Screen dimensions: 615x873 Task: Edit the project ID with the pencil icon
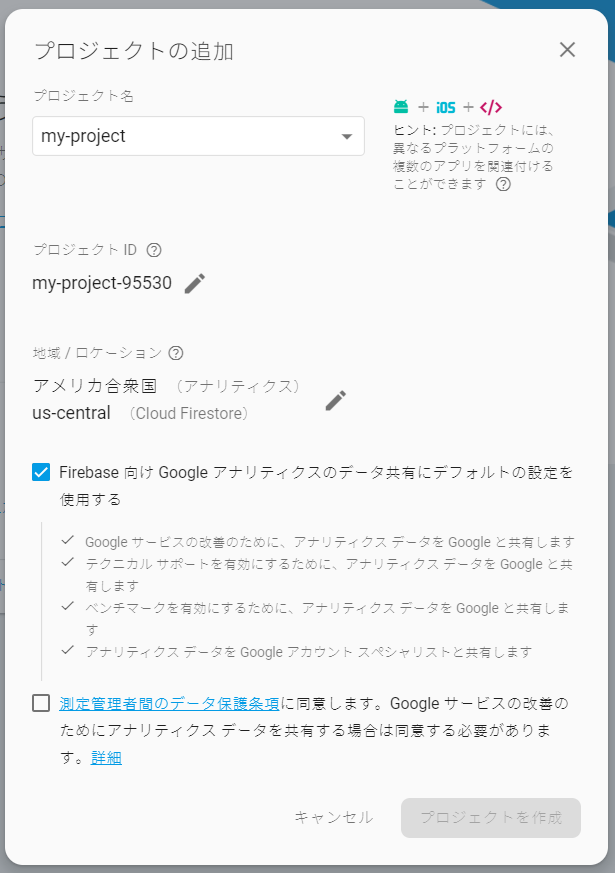[194, 283]
